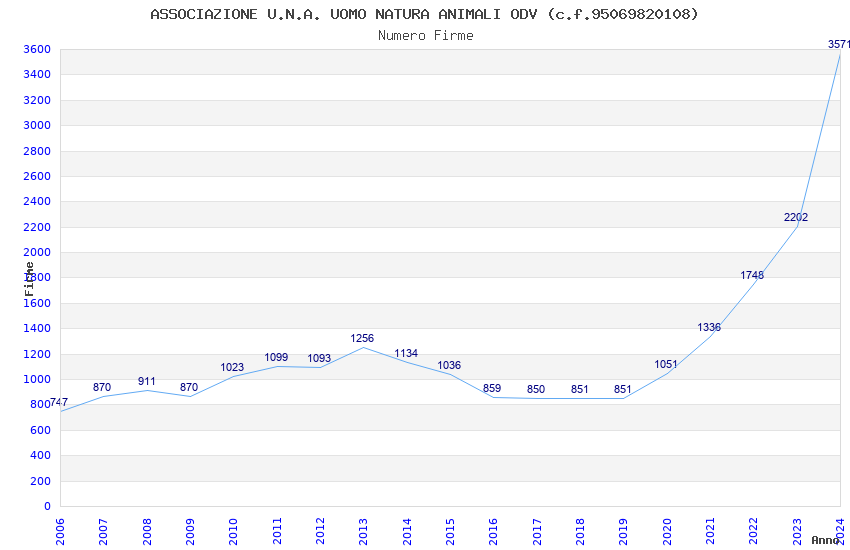Click y-axis value 0
850x550 pixels.
point(48,506)
